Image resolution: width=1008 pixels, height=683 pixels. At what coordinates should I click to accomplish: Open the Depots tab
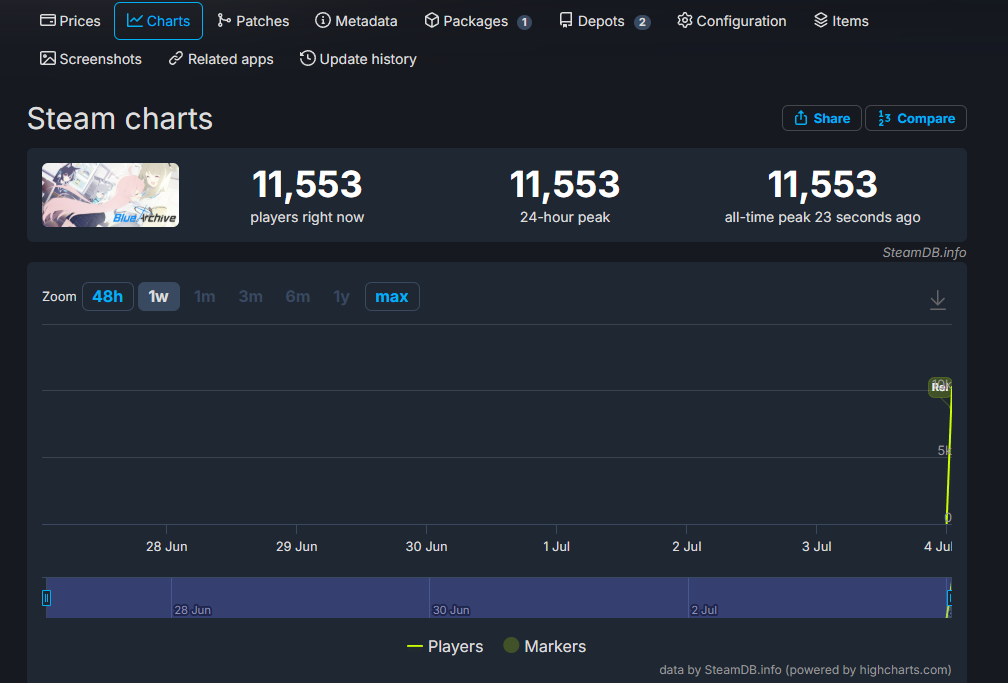604,21
